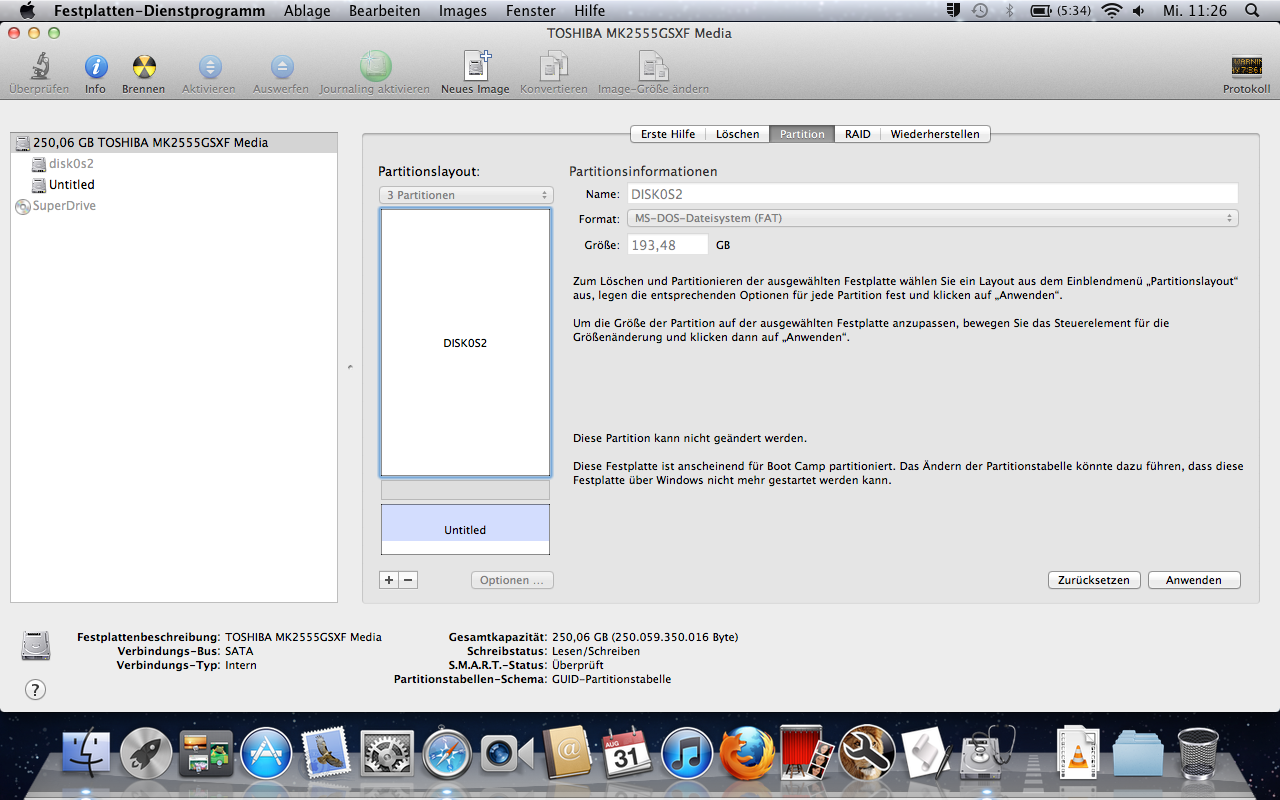1280x800 pixels.
Task: Switch to the Erste Hilfe tab
Action: coord(668,134)
